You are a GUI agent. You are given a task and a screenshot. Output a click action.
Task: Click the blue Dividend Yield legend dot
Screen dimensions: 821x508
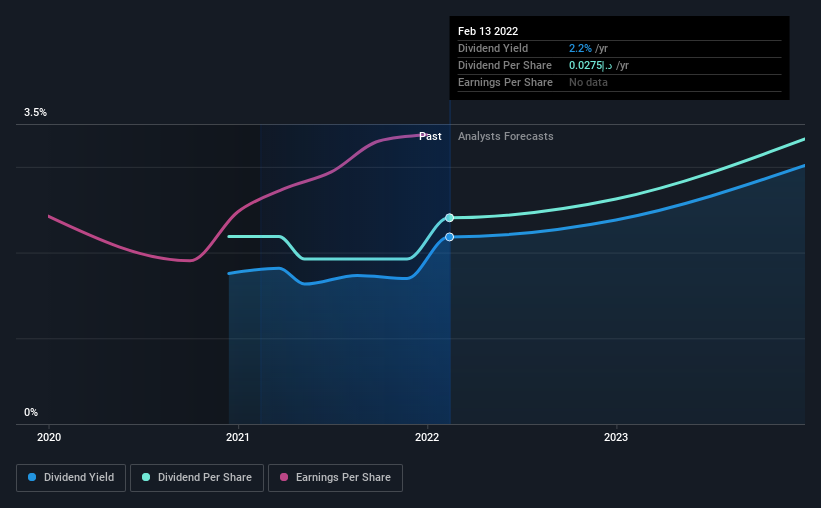tap(32, 477)
